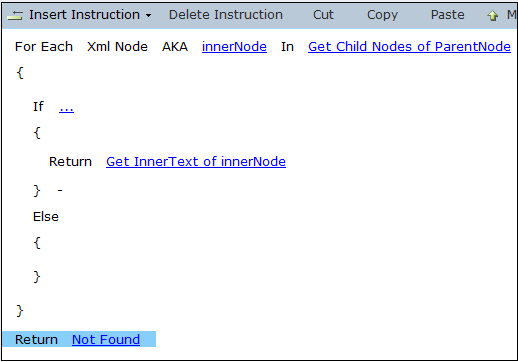Click Paste in the toolbar
The image size is (518, 362).
tap(447, 15)
